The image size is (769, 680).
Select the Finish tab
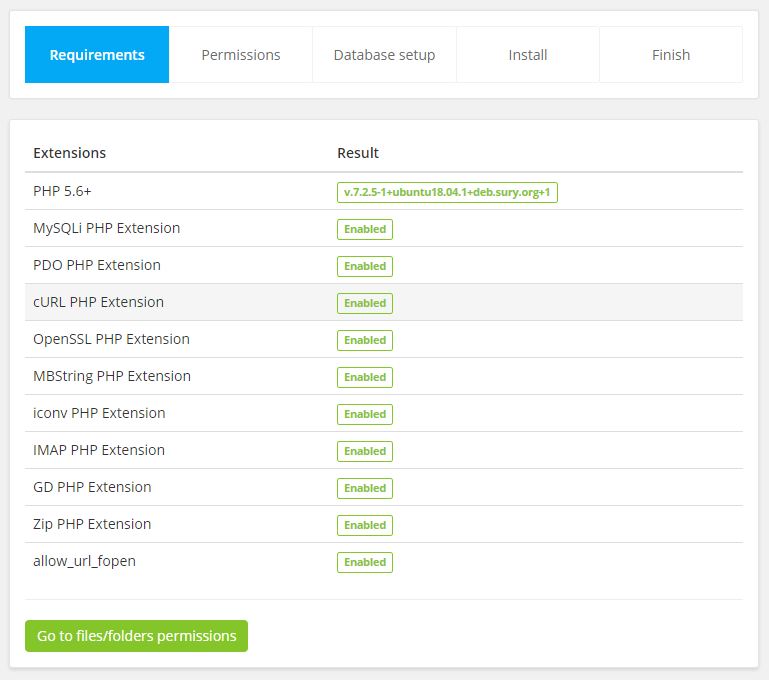pos(671,55)
